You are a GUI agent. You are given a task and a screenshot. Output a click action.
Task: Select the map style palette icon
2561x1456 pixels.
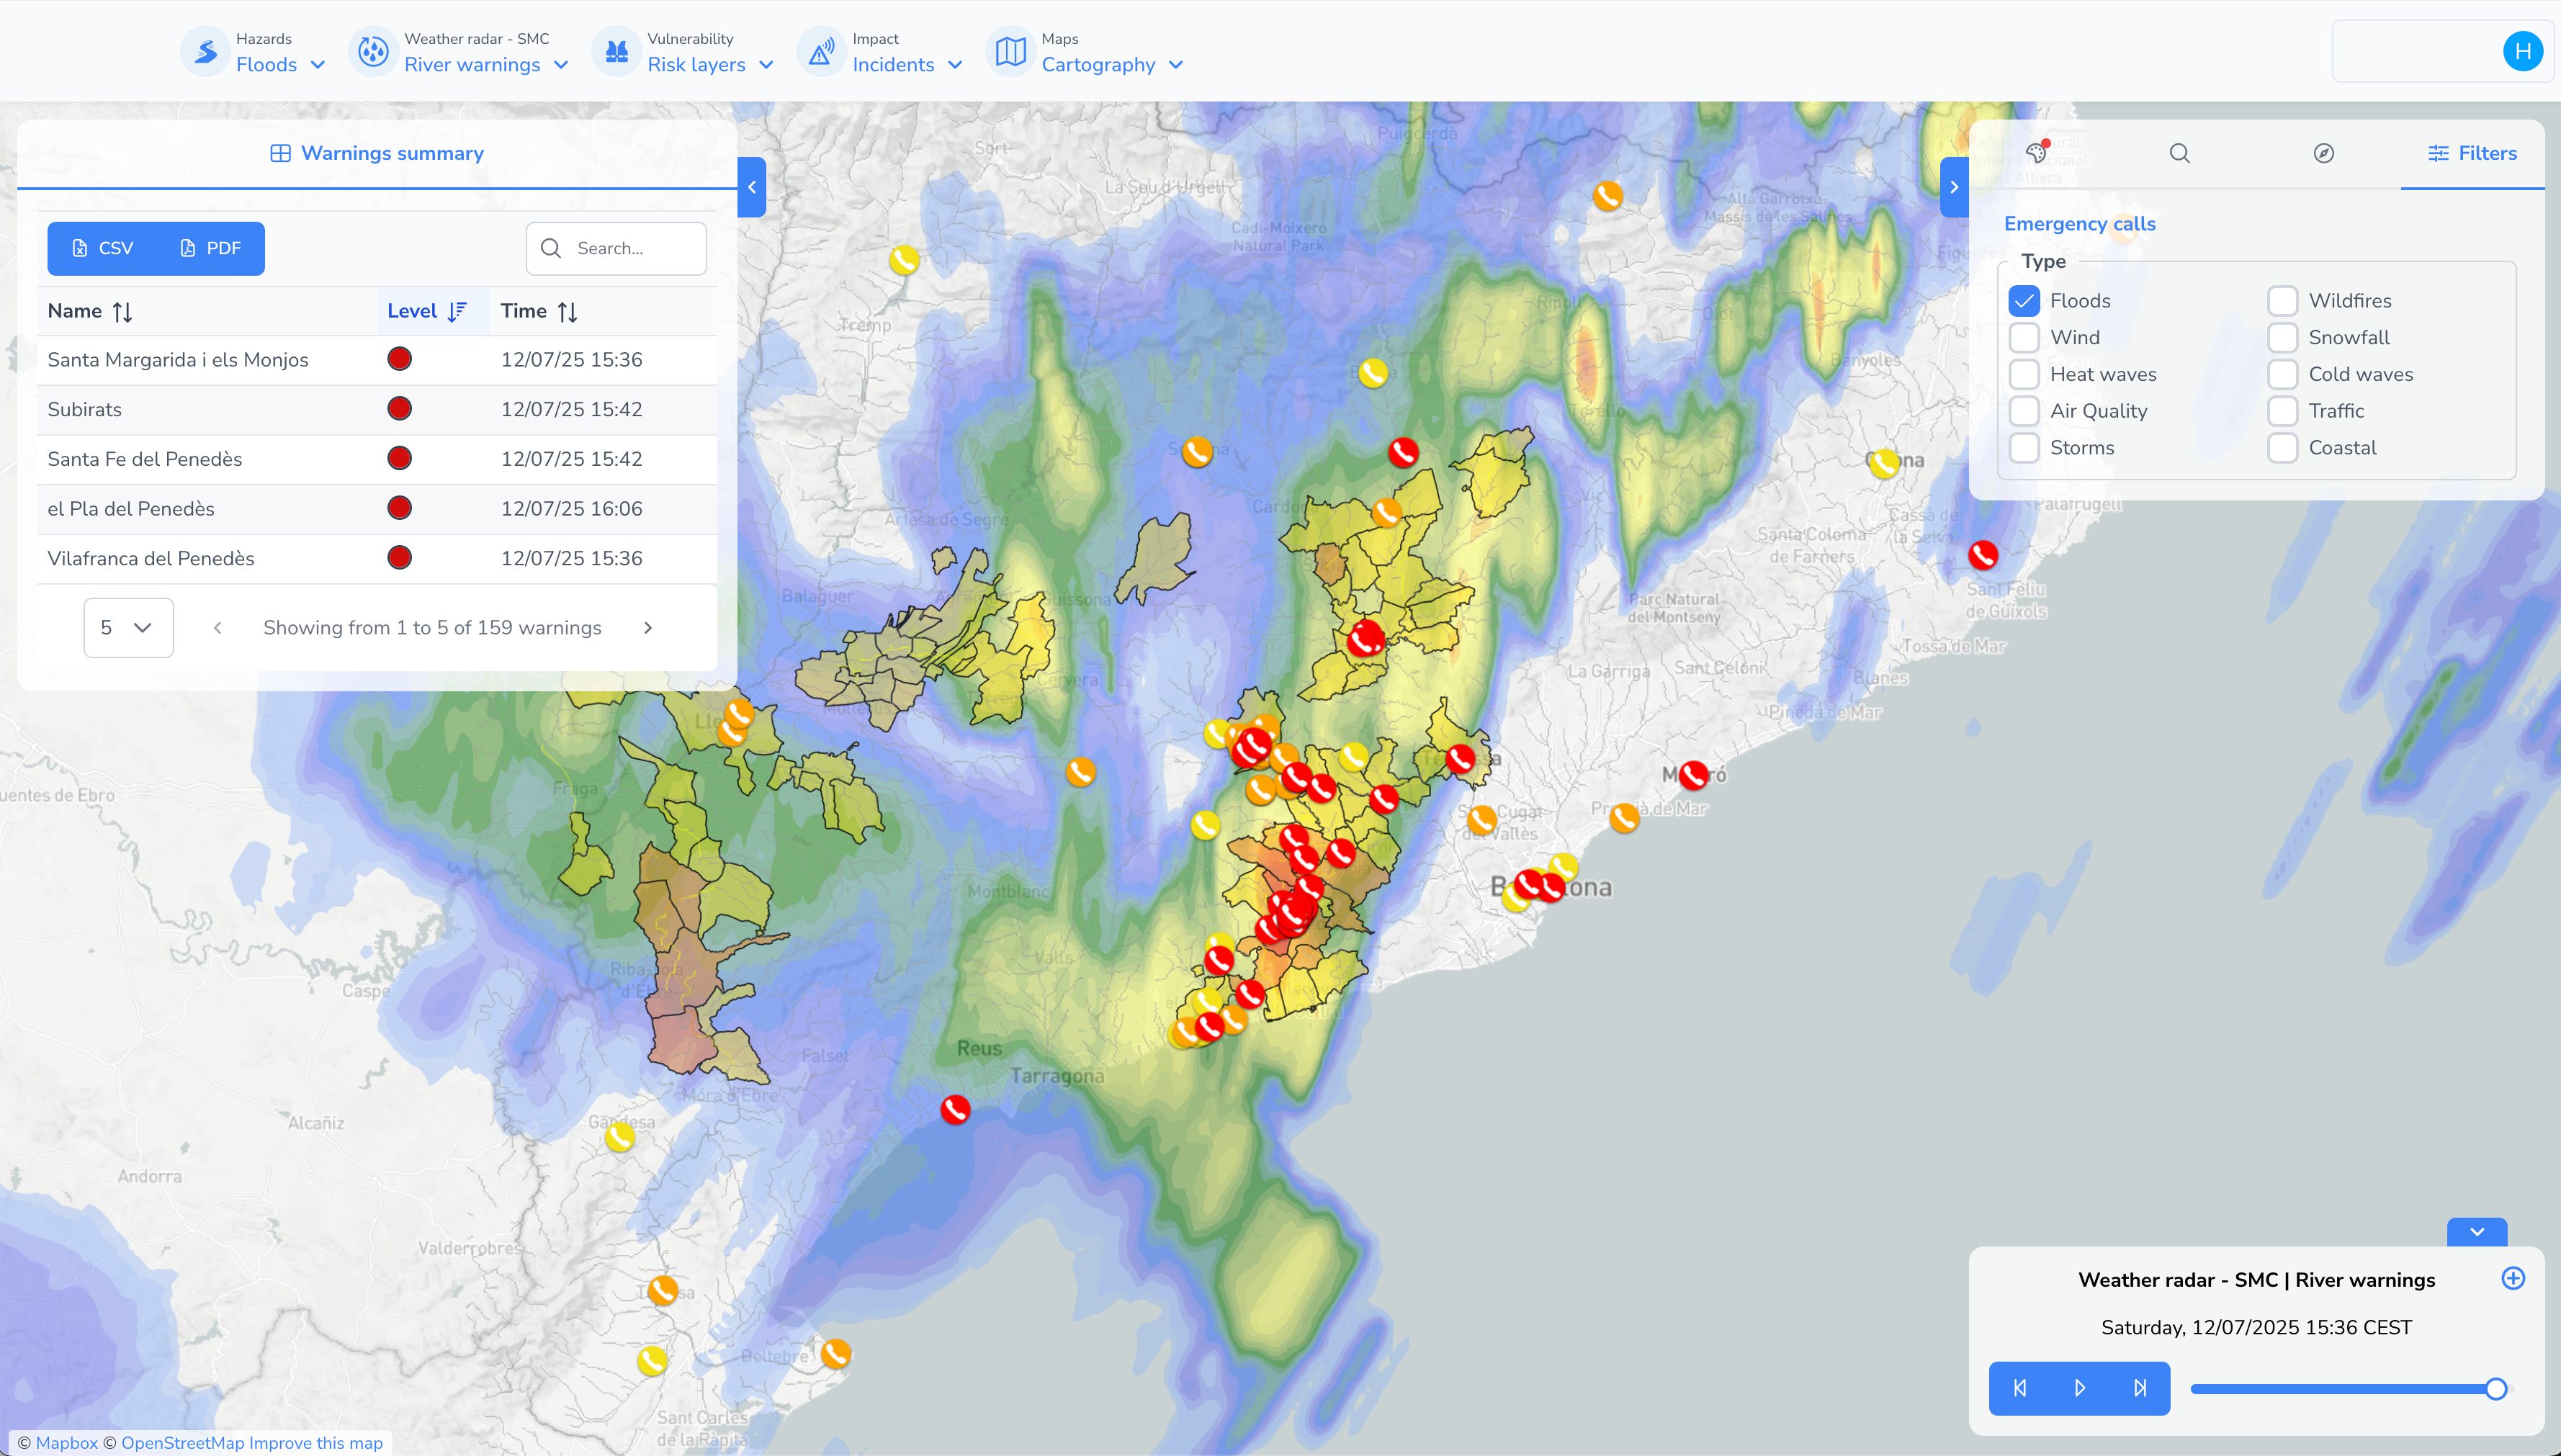click(2037, 153)
